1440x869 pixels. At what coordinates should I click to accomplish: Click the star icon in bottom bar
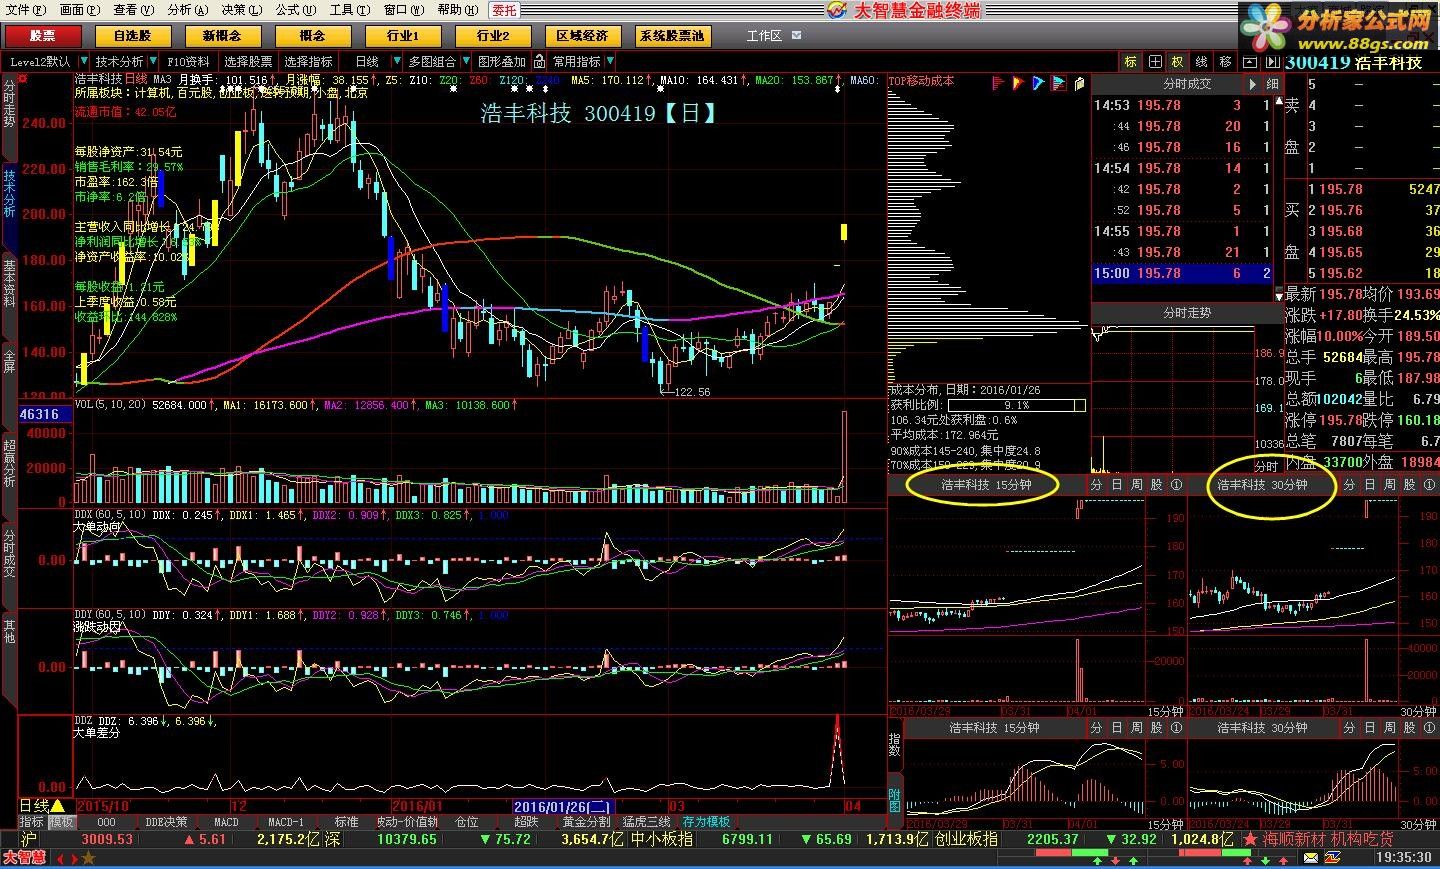click(88, 858)
